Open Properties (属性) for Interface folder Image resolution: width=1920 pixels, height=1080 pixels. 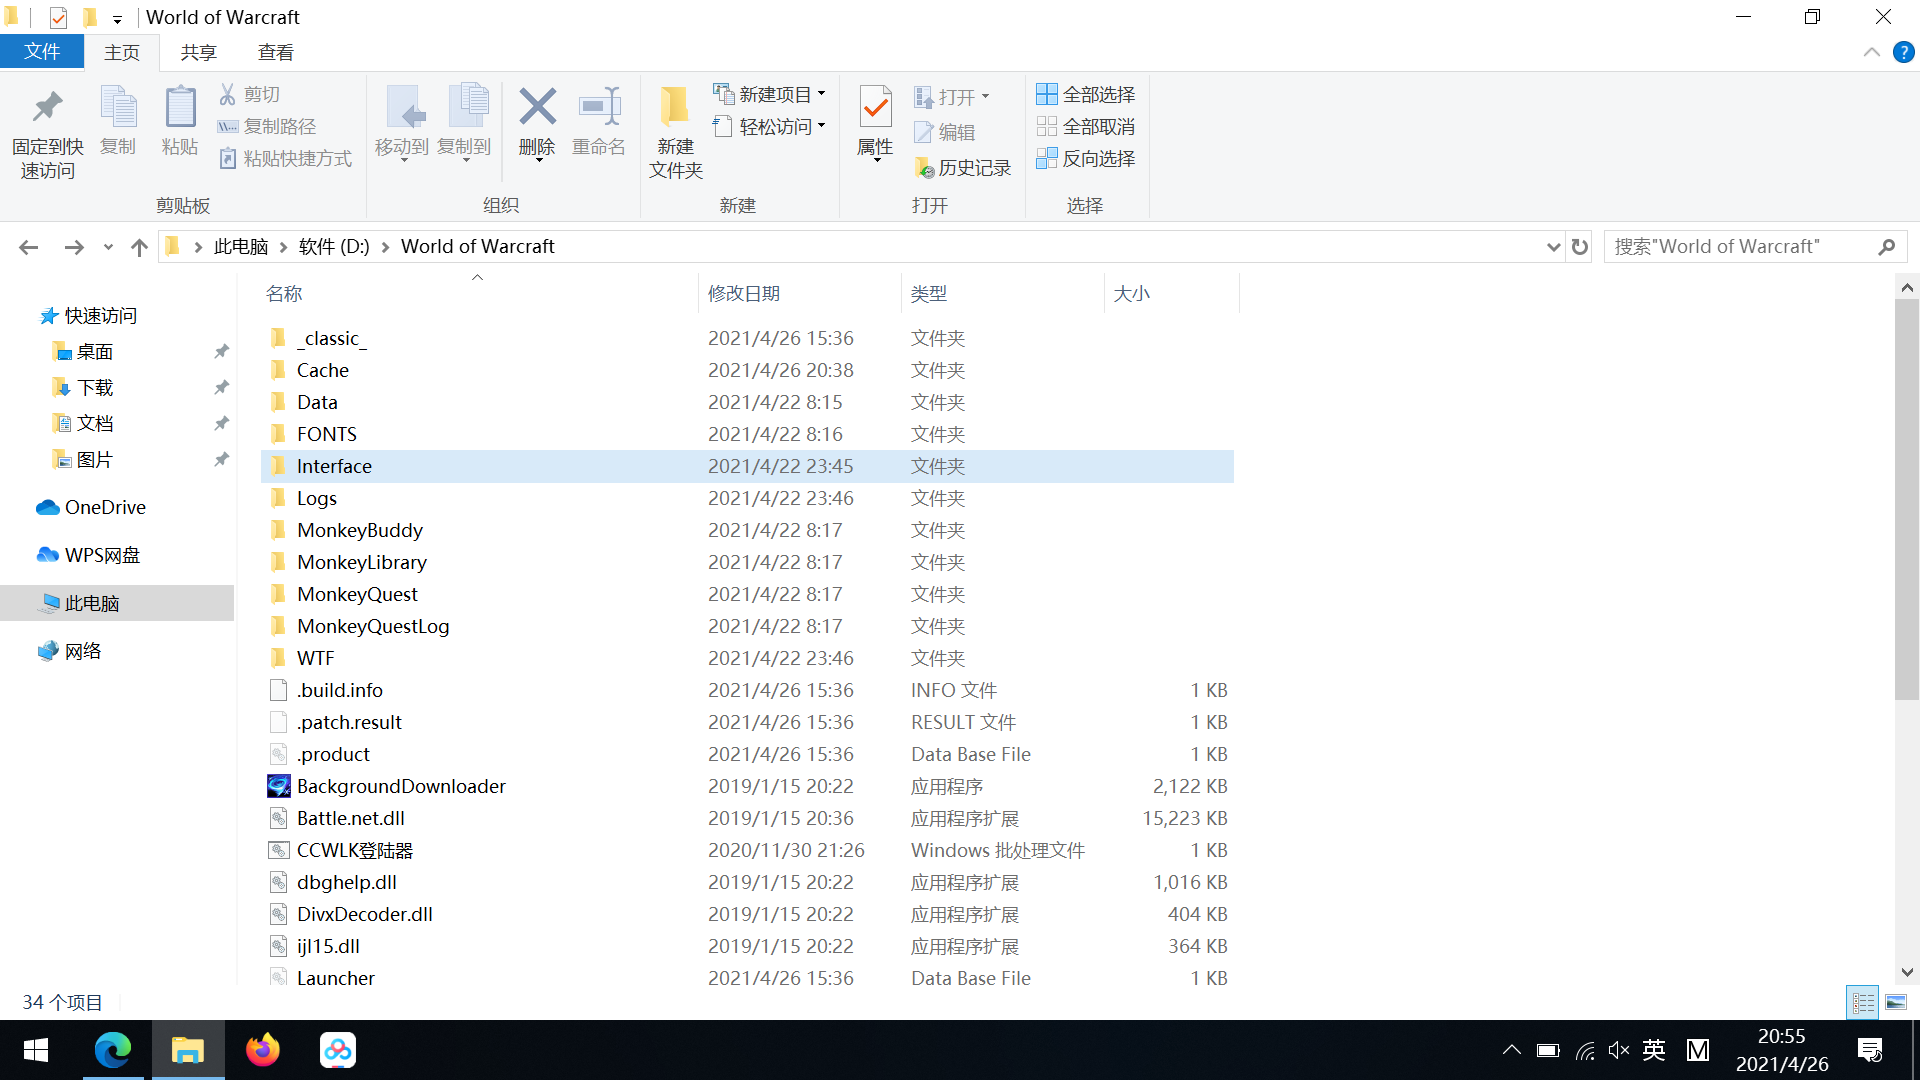pyautogui.click(x=874, y=124)
